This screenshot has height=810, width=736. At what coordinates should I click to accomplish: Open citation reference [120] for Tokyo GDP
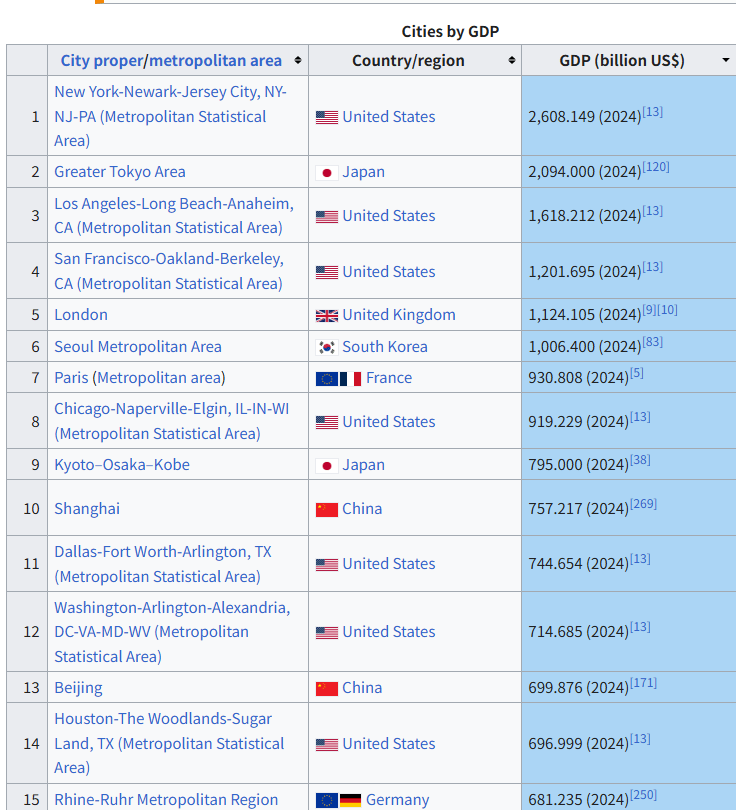point(656,167)
